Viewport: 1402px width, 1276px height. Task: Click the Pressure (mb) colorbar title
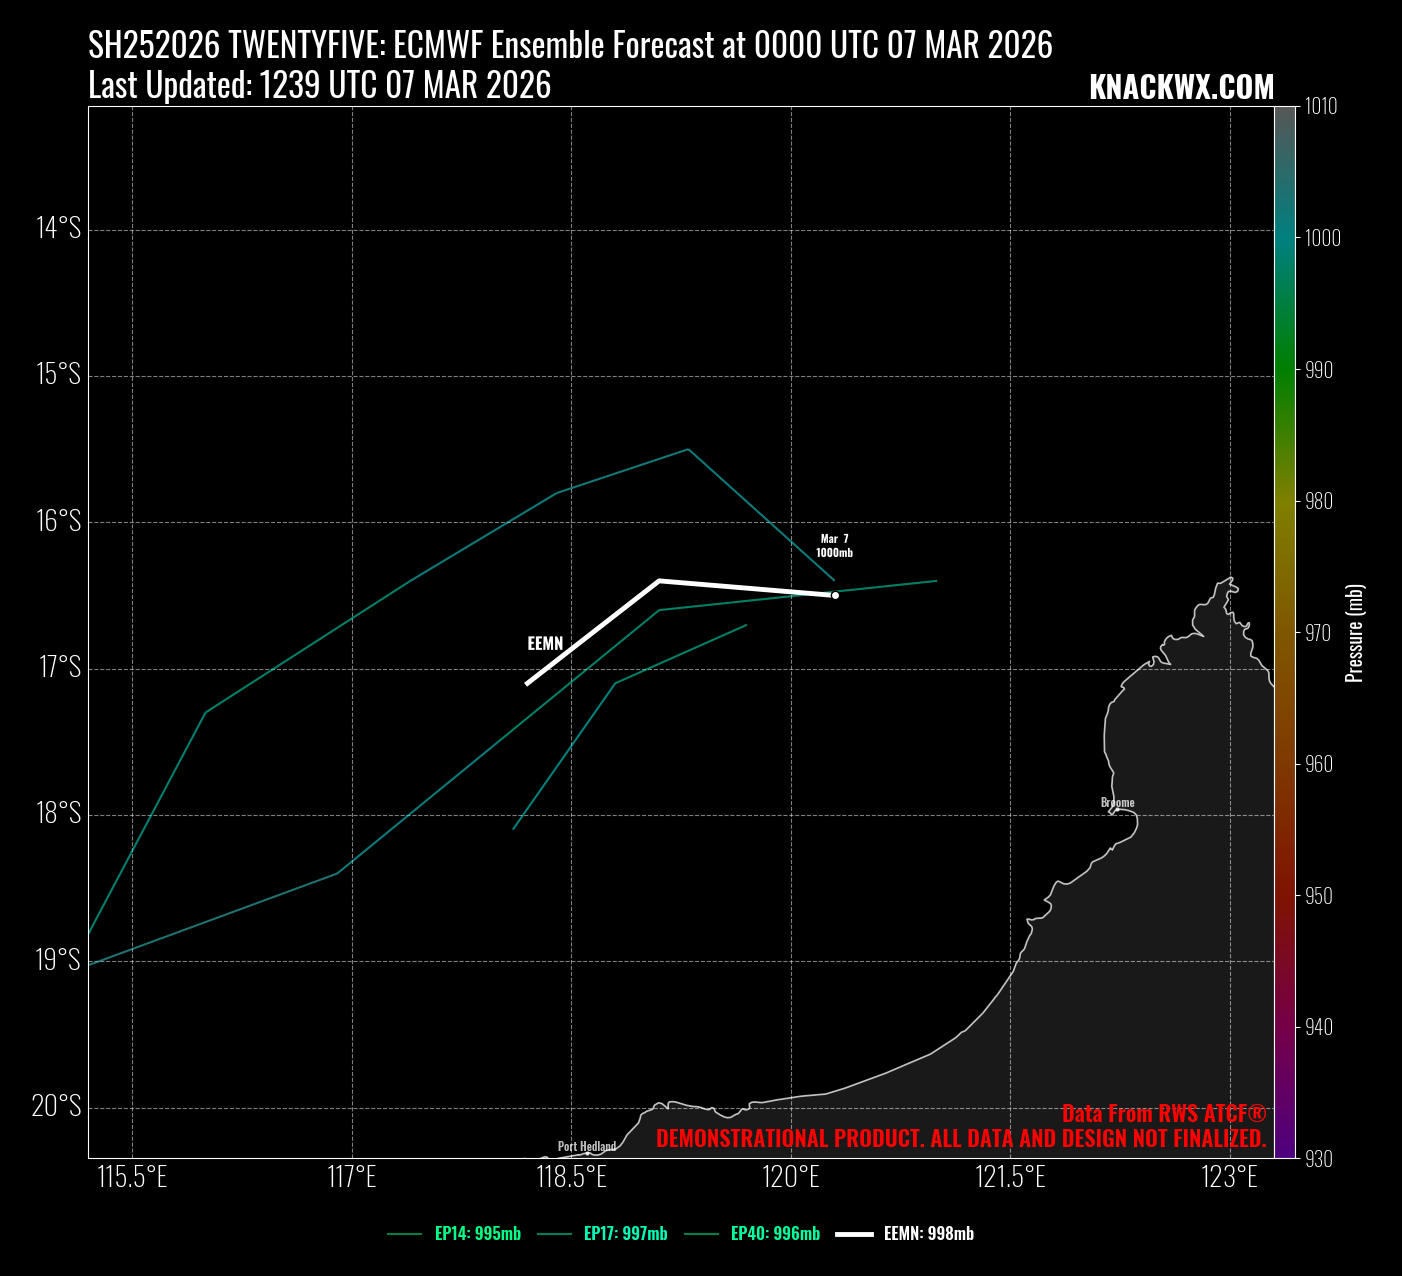(1355, 633)
